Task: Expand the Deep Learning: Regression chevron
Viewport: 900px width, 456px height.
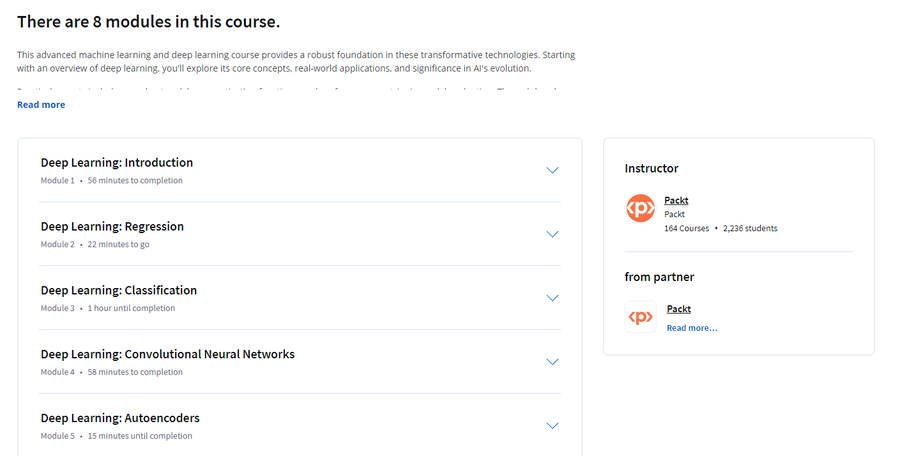Action: tap(552, 234)
